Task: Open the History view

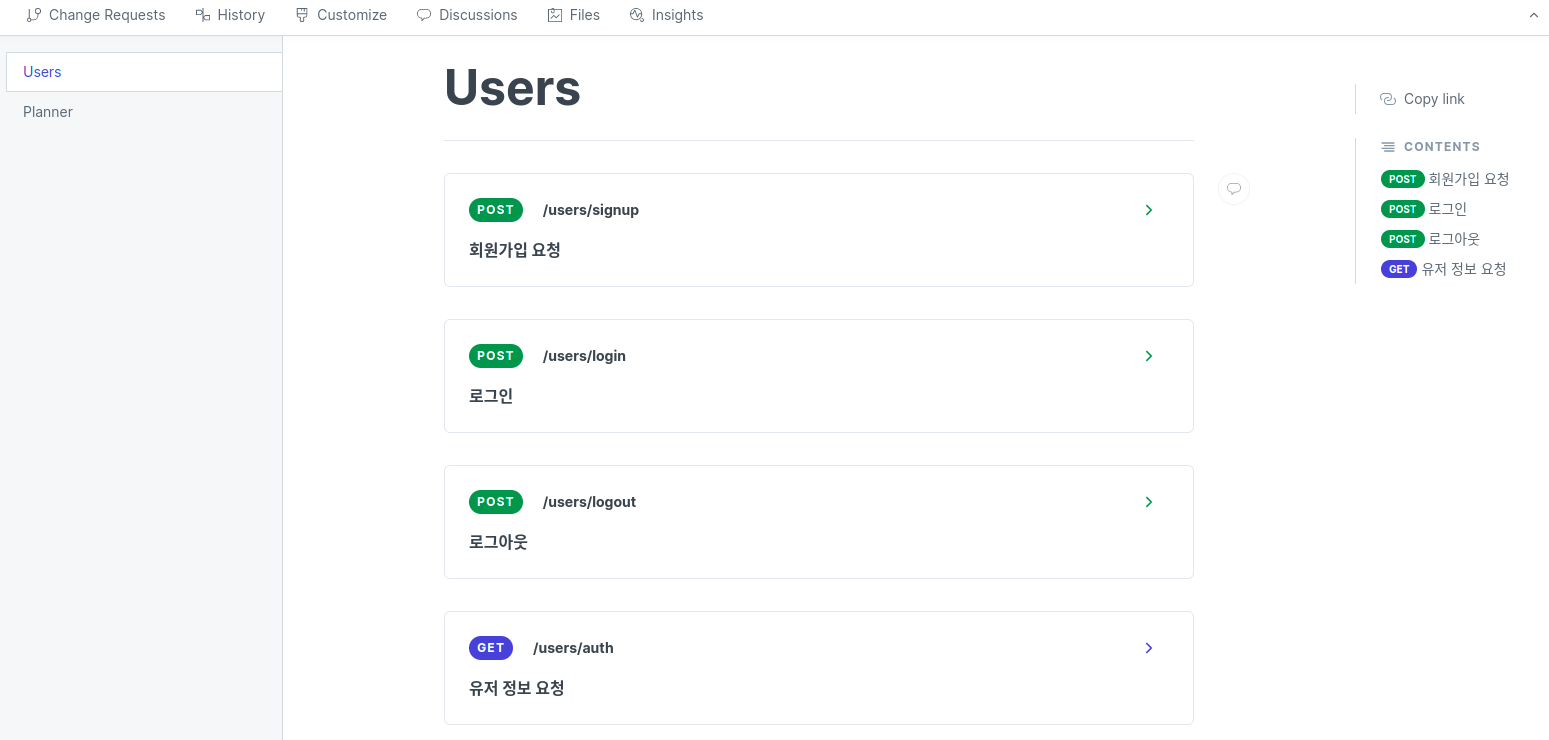Action: [x=229, y=15]
